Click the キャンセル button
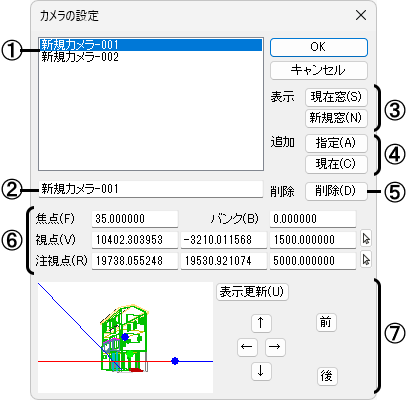This screenshot has width=407, height=400. click(x=319, y=70)
